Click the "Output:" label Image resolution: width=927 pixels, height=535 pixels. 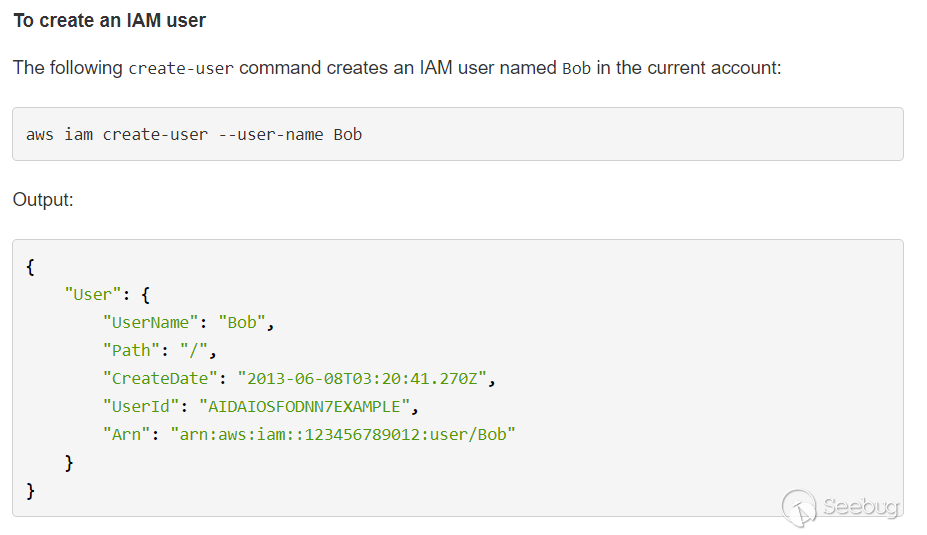pyautogui.click(x=43, y=200)
